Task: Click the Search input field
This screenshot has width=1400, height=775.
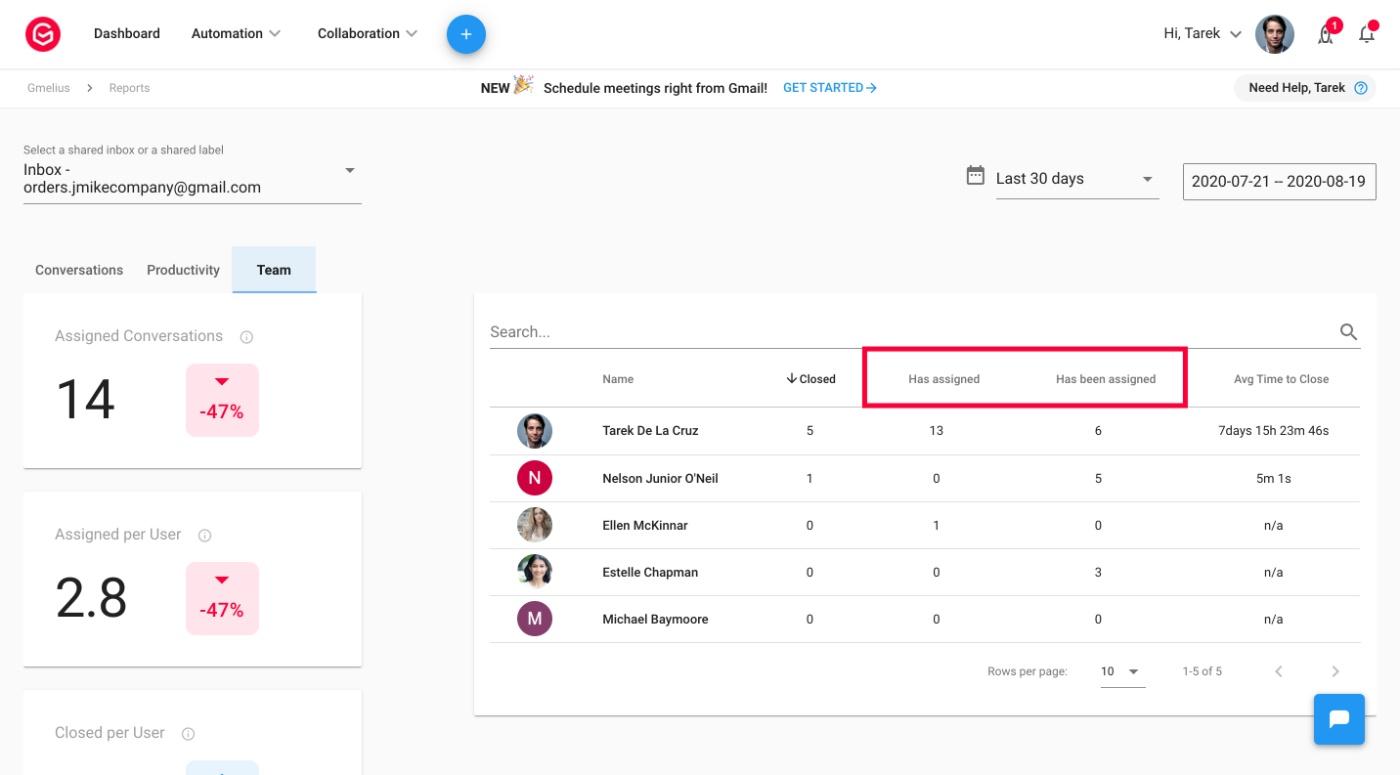Action: [x=910, y=332]
